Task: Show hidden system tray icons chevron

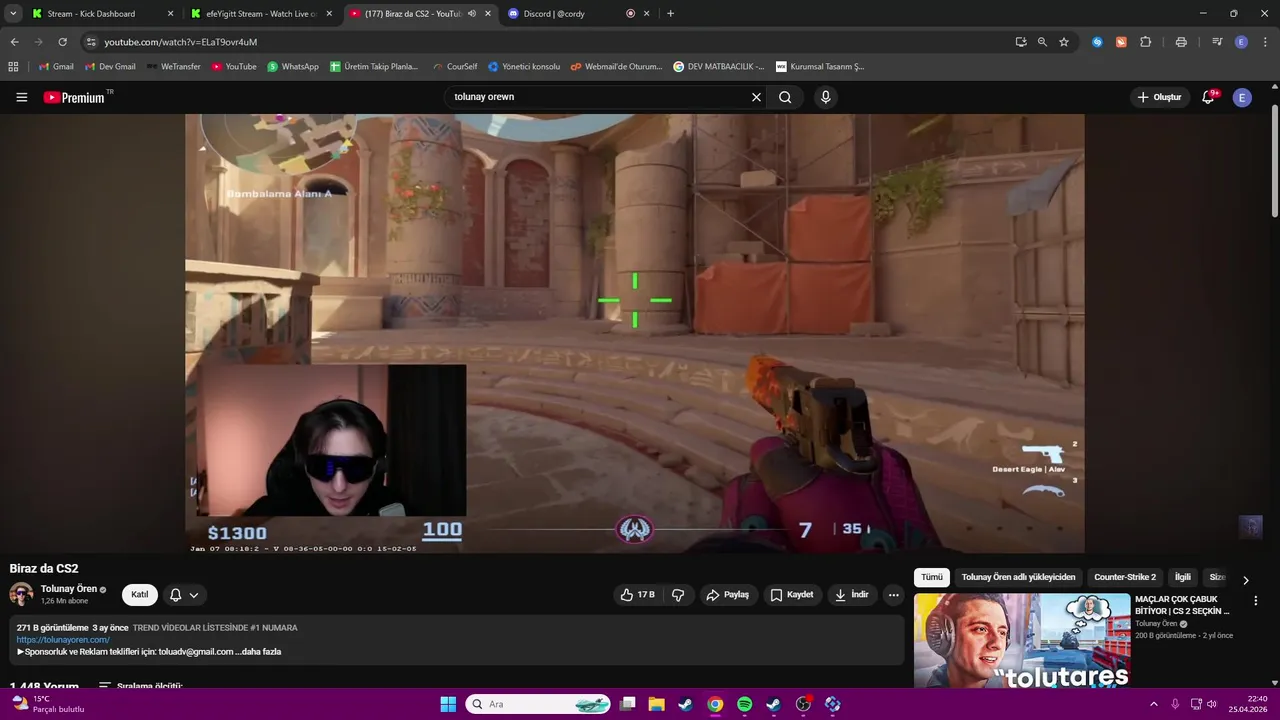Action: pos(1153,704)
